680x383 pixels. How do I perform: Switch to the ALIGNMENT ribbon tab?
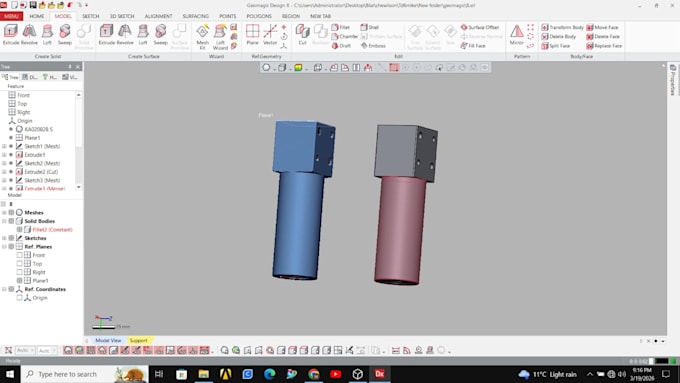click(158, 16)
